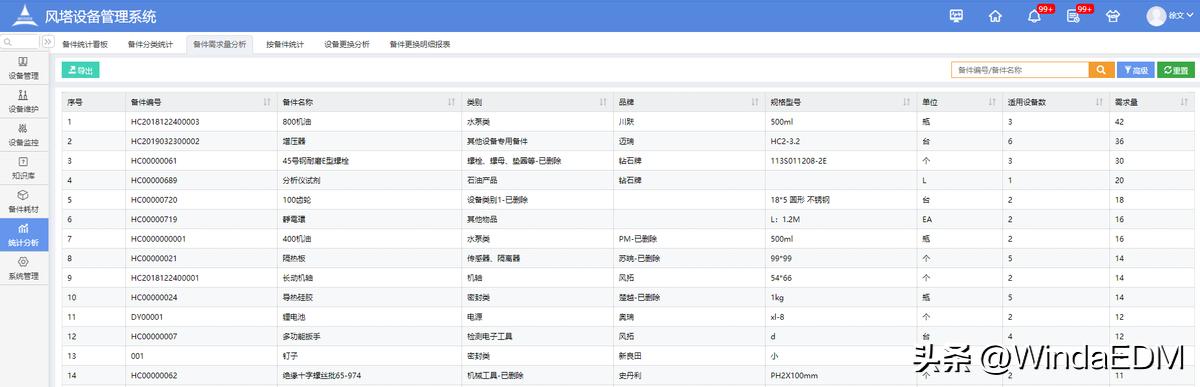Select cell HC2019032300002
This screenshot has height=387, width=1200.
tap(165, 141)
